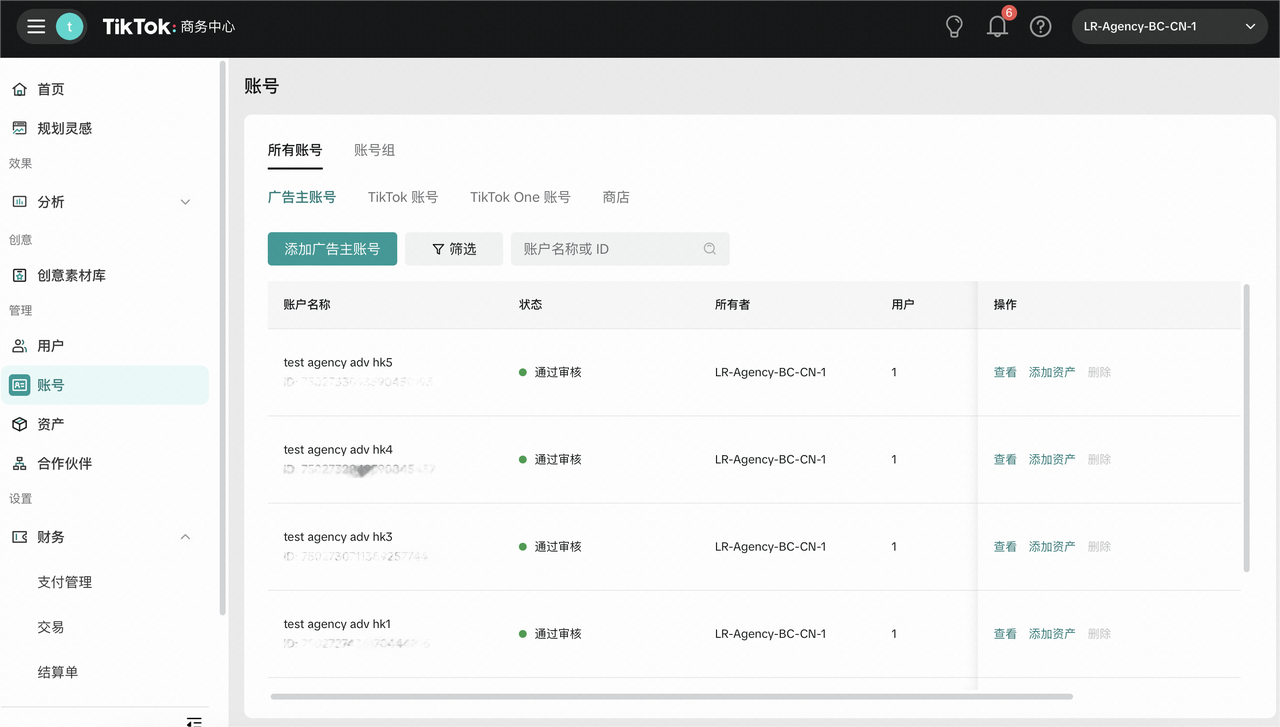The width and height of the screenshot is (1280, 727).
Task: Click the 合作伙伴 network icon
Action: pos(19,463)
